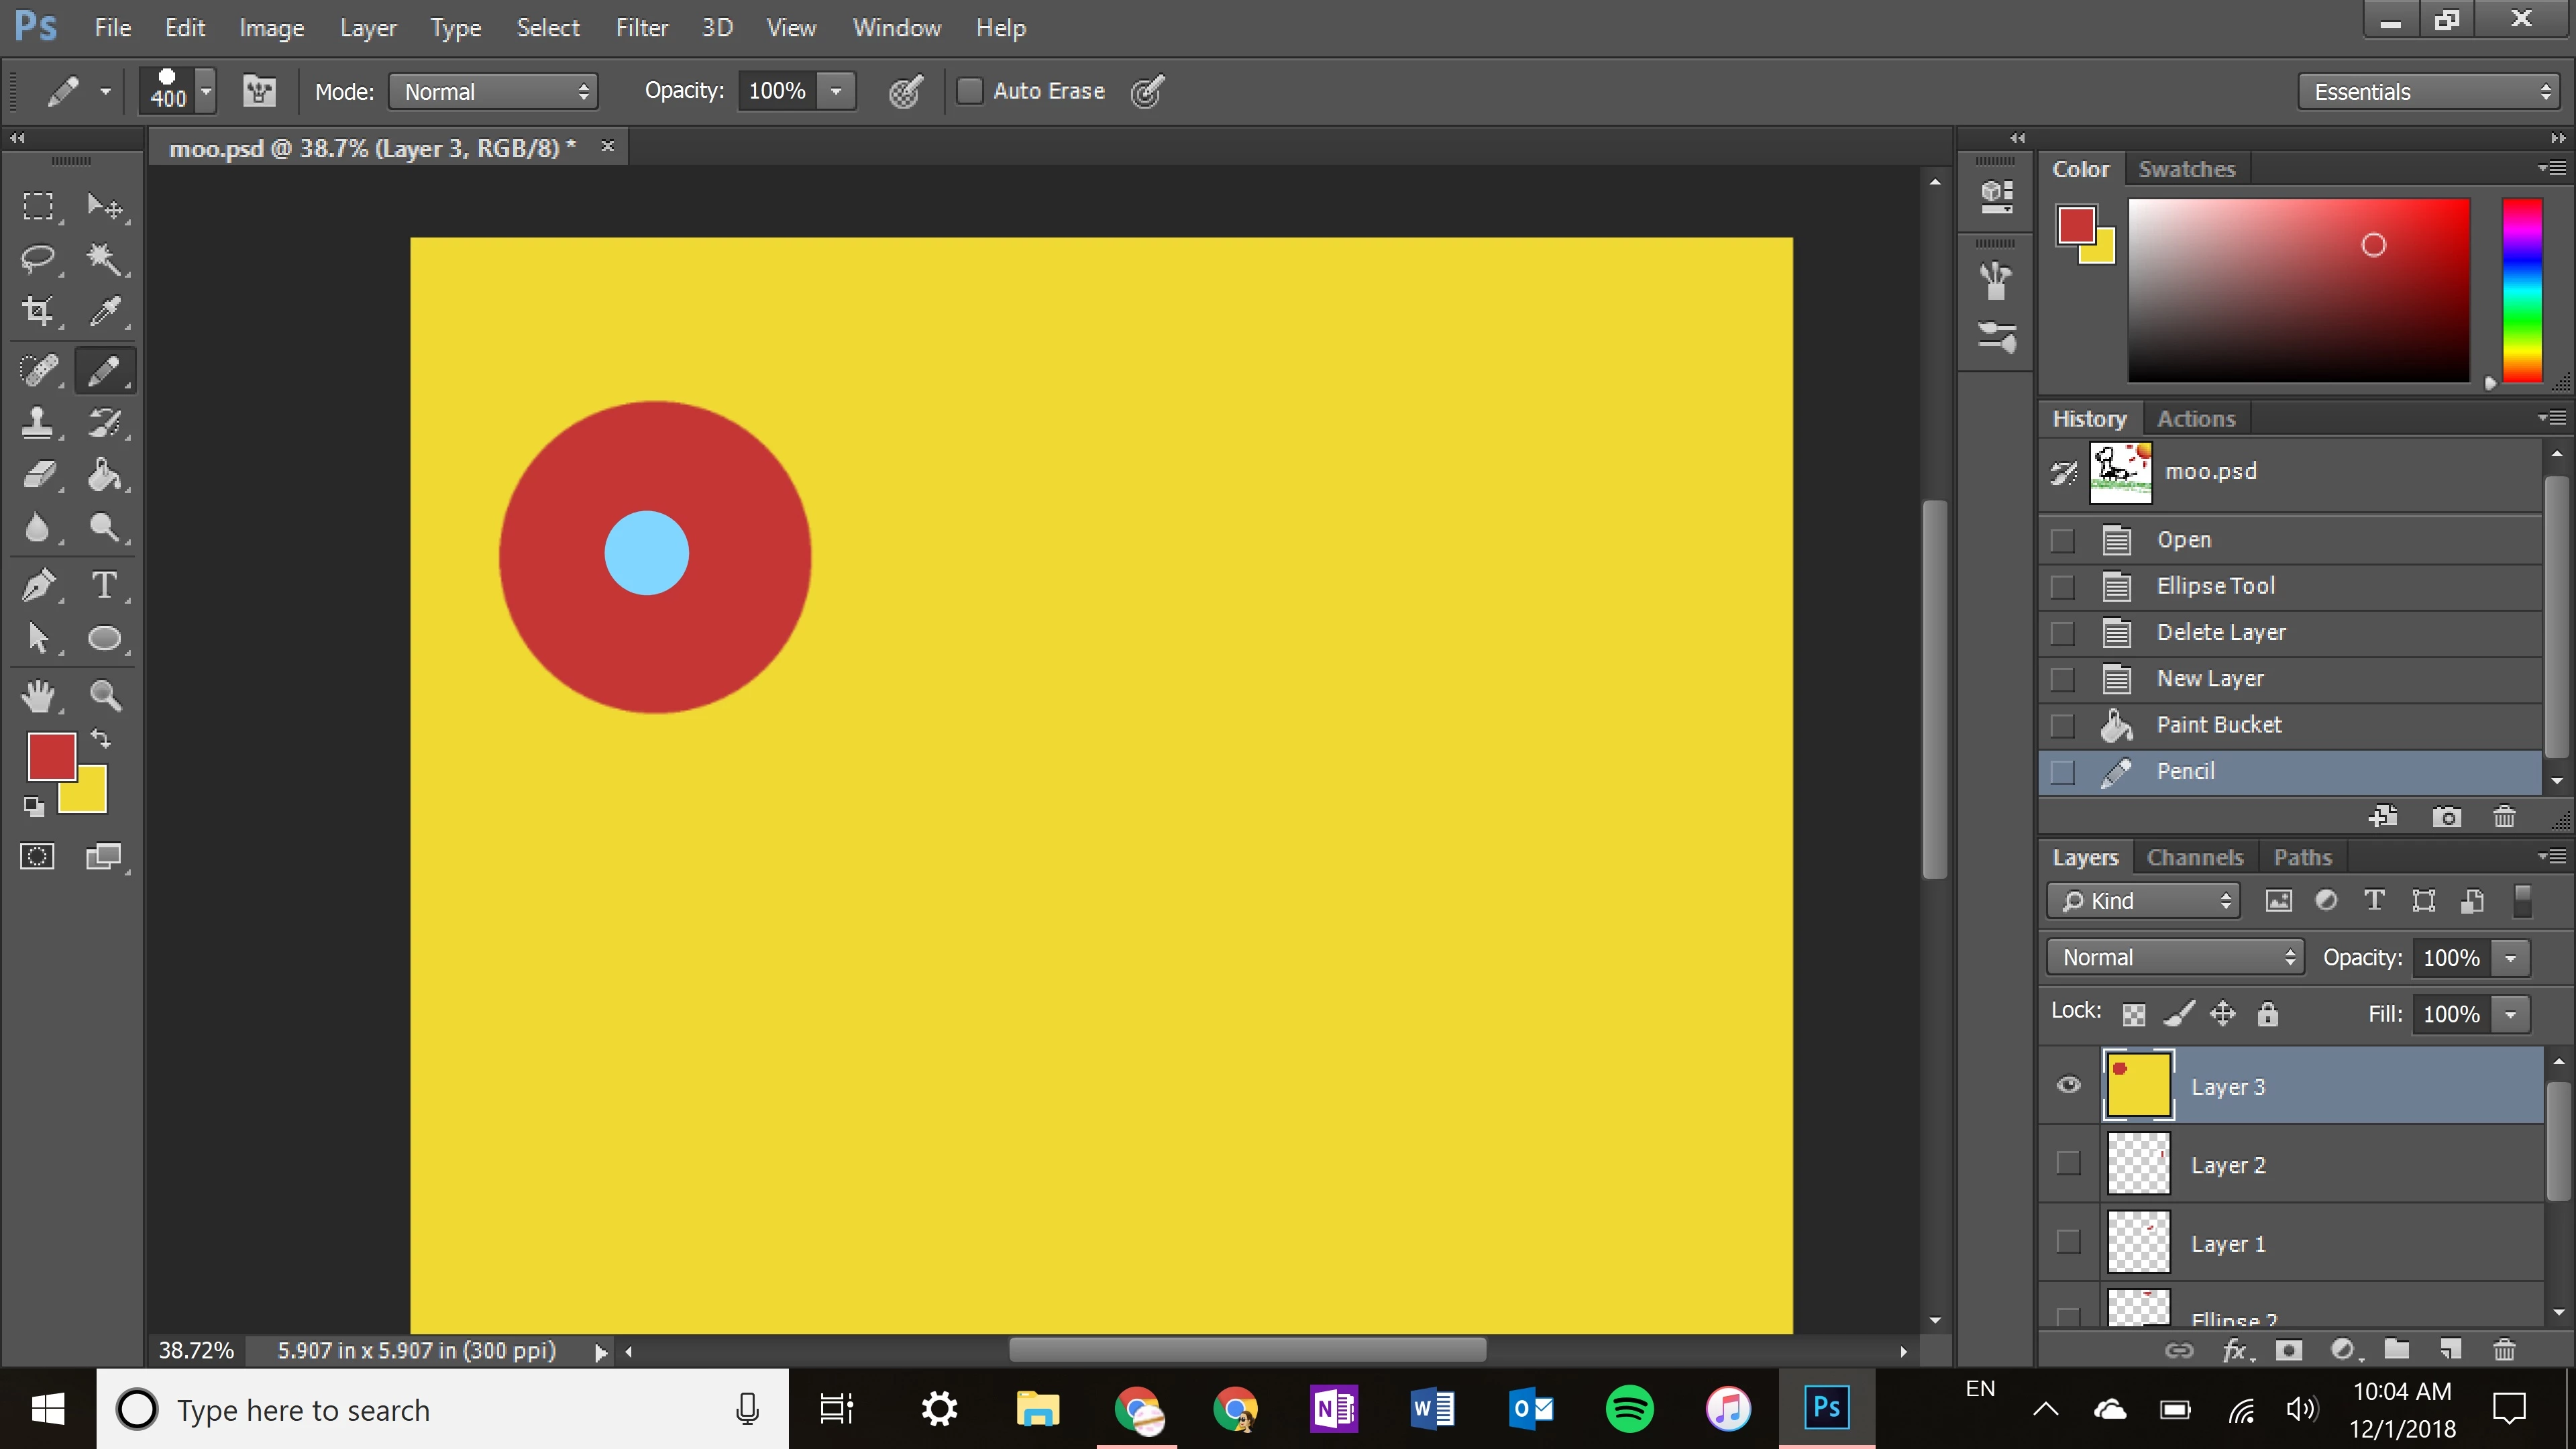Viewport: 2576px width, 1449px height.
Task: Switch to the Swatches tab
Action: click(2186, 169)
